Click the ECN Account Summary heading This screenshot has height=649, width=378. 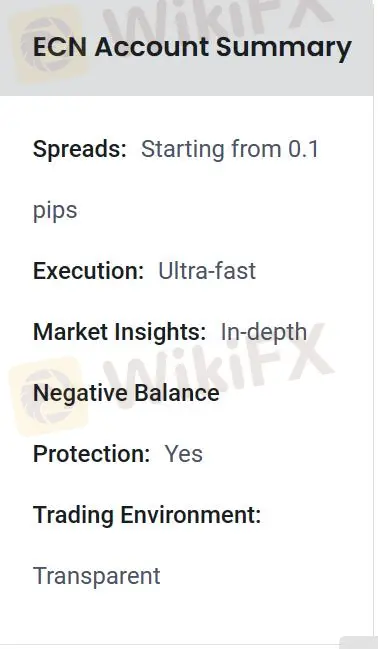192,47
